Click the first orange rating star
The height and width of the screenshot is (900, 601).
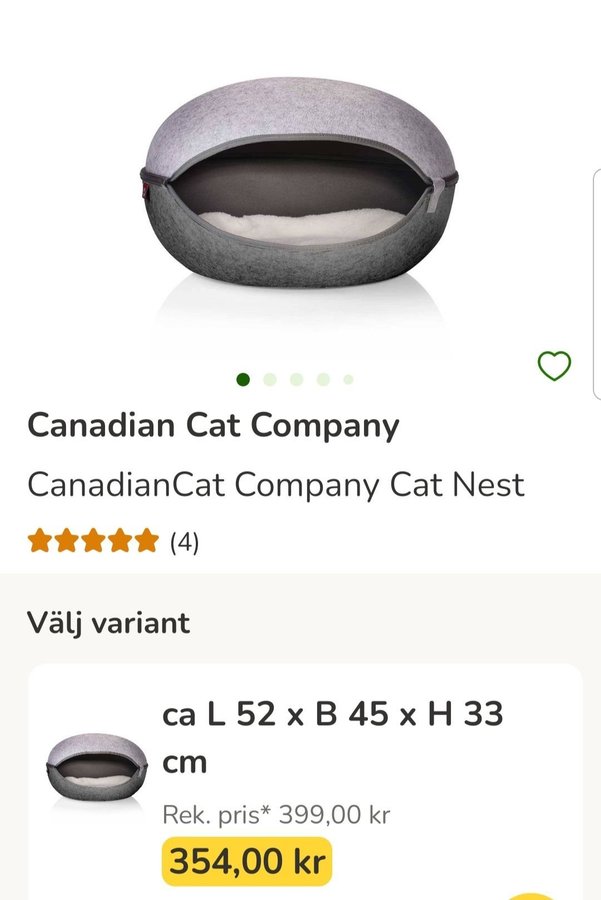[x=39, y=542]
